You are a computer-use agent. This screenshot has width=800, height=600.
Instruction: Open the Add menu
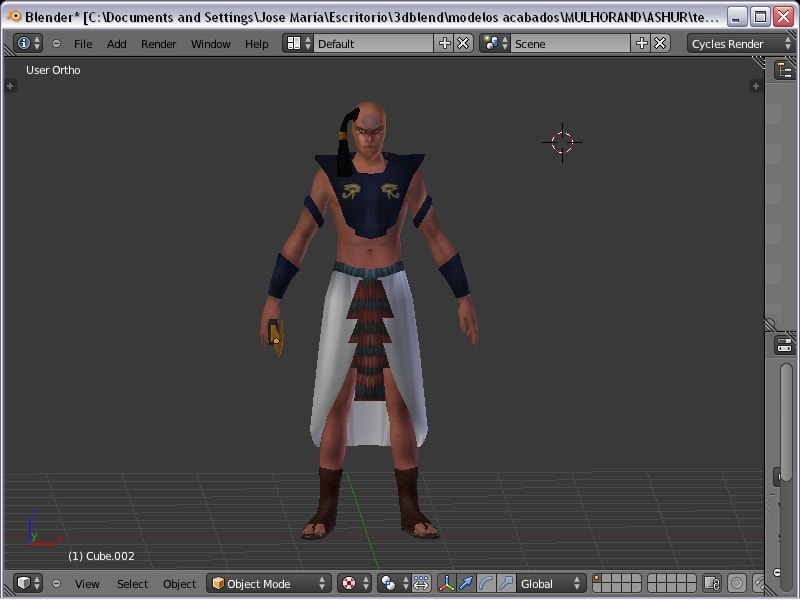(116, 44)
